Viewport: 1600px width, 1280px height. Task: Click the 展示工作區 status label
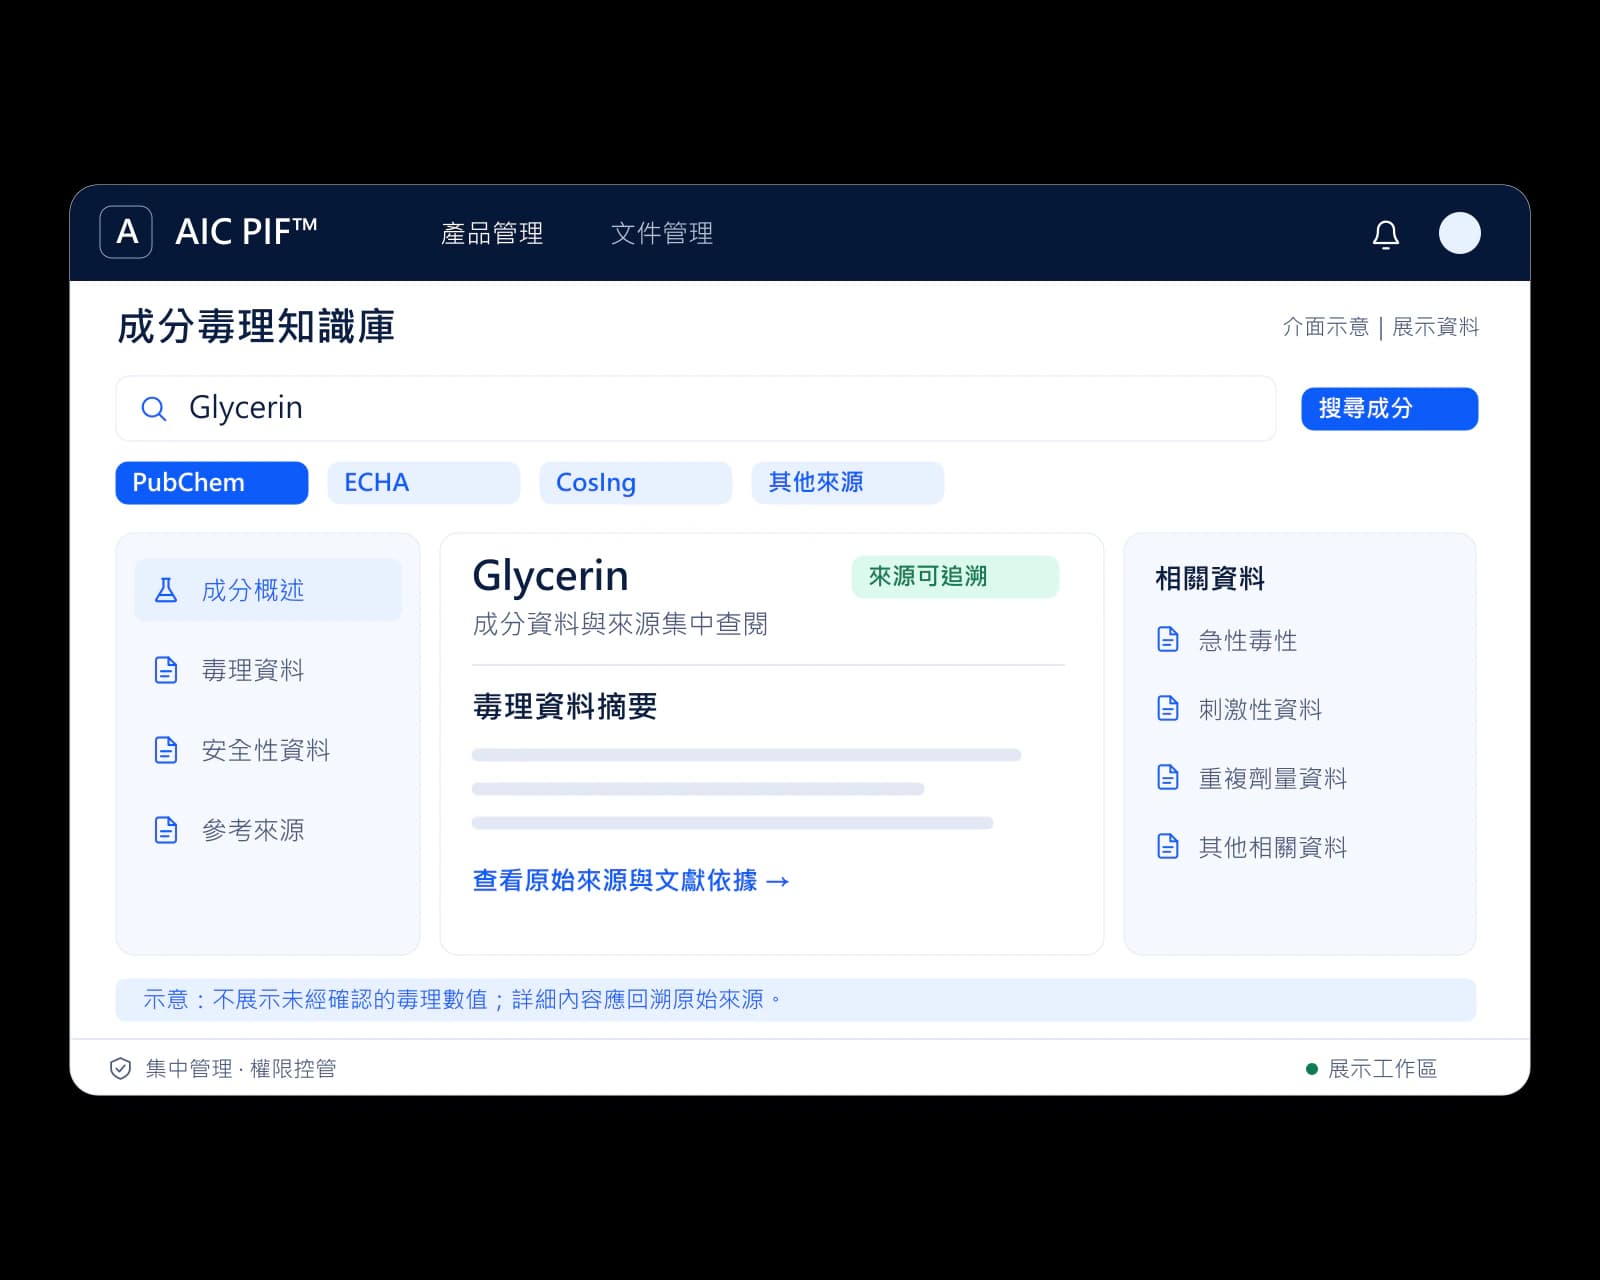[1382, 1069]
